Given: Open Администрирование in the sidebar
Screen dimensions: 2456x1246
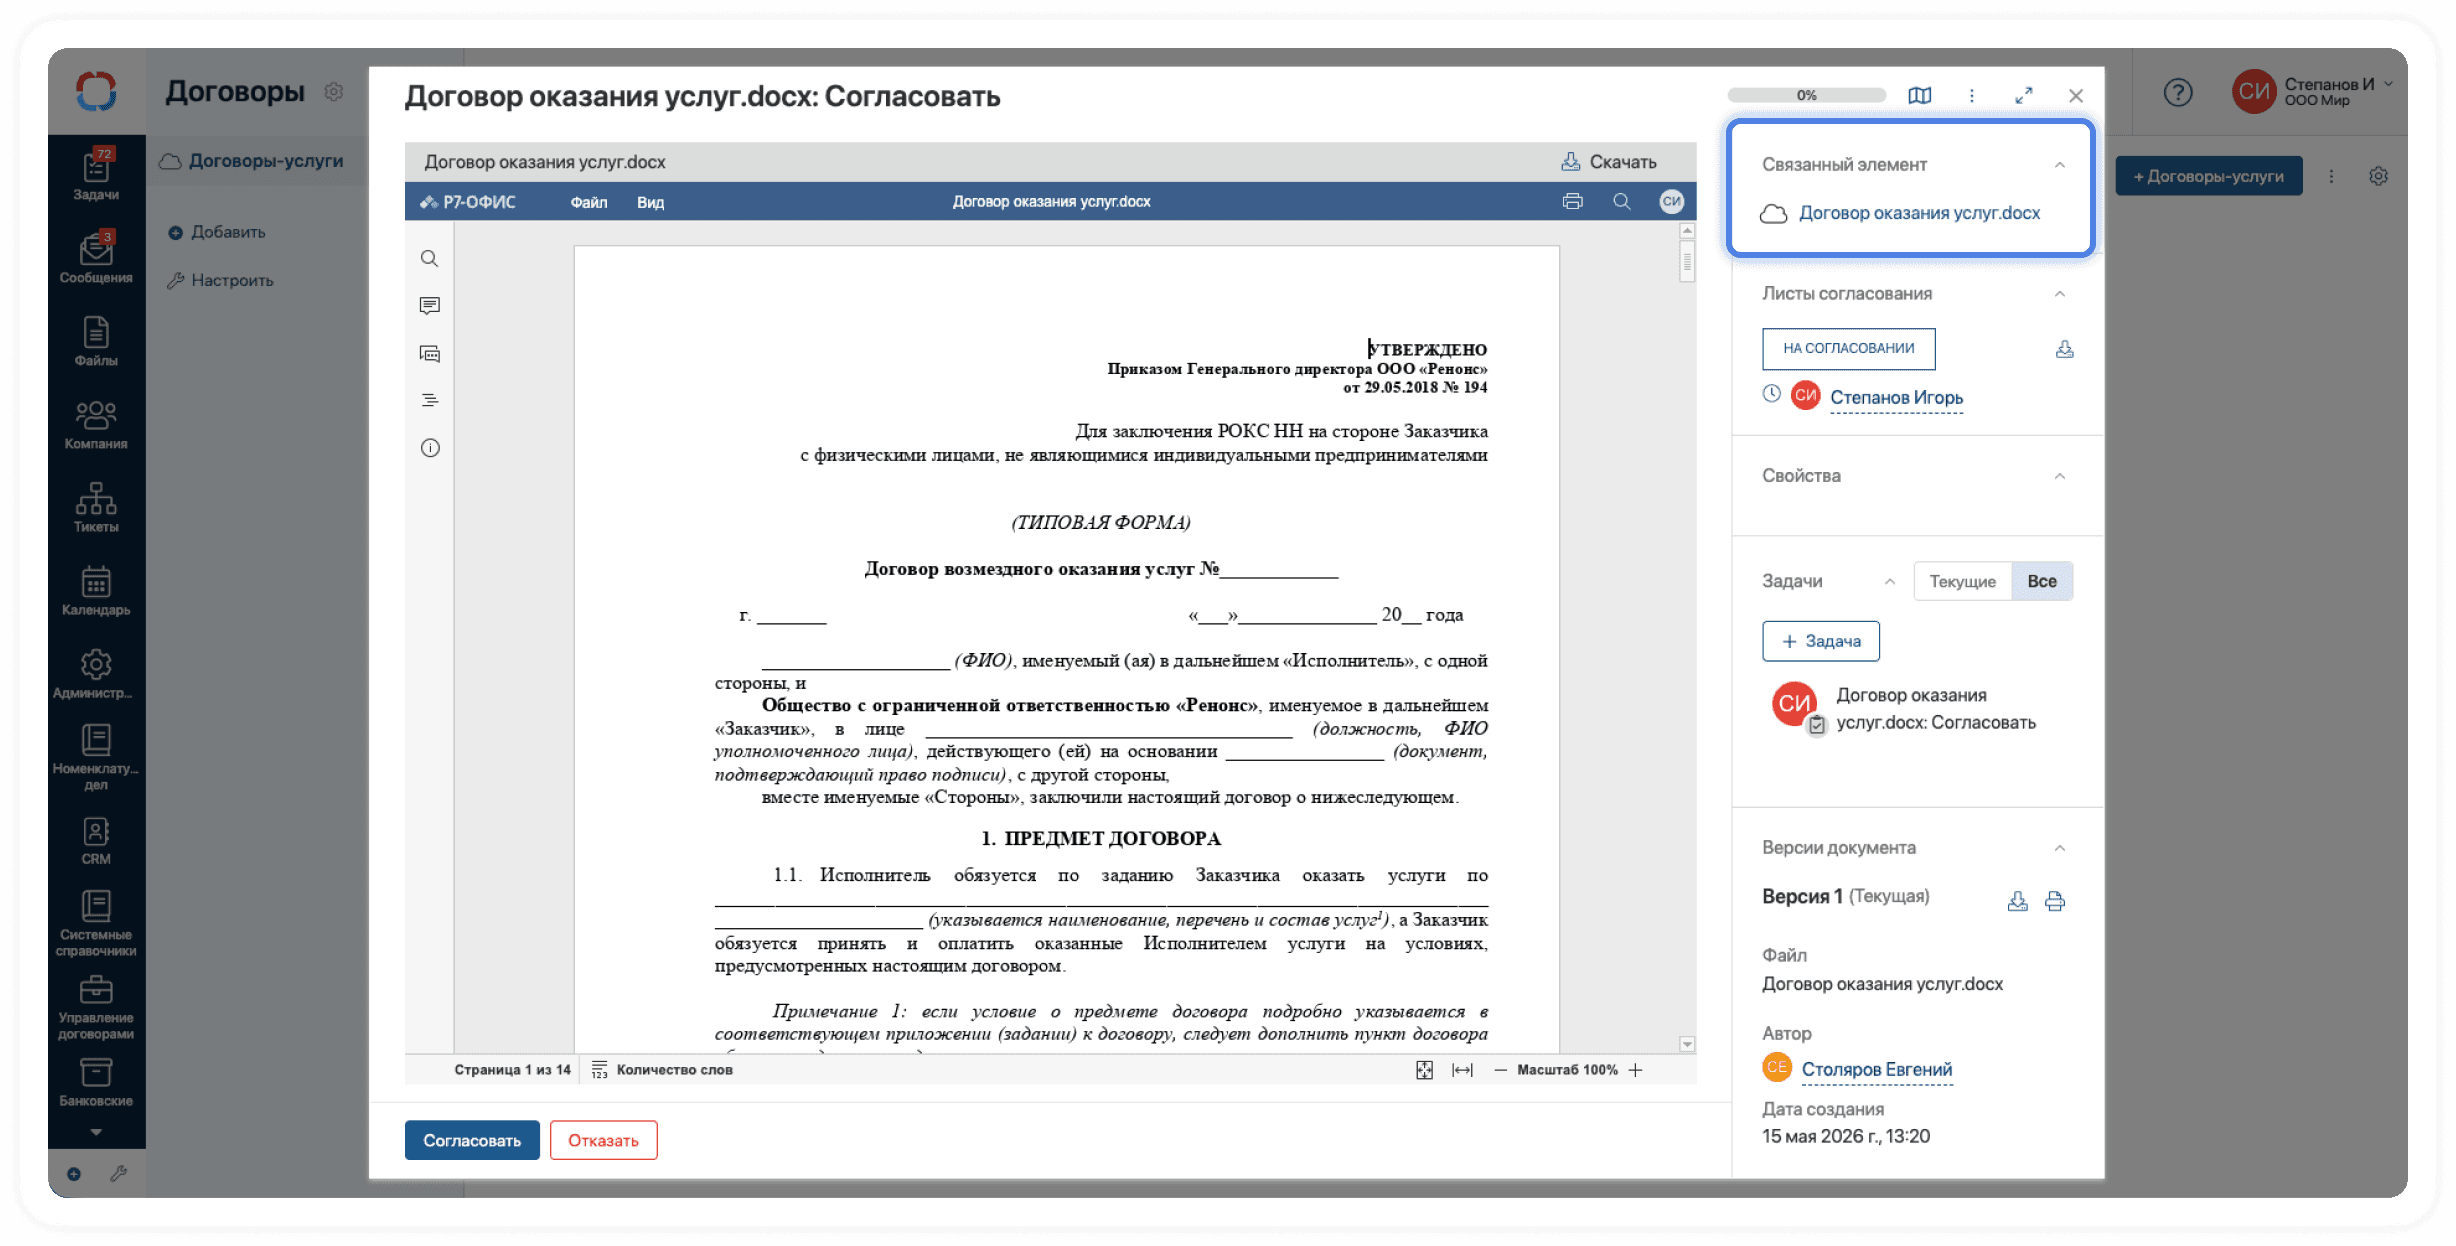Looking at the screenshot, I should (96, 673).
